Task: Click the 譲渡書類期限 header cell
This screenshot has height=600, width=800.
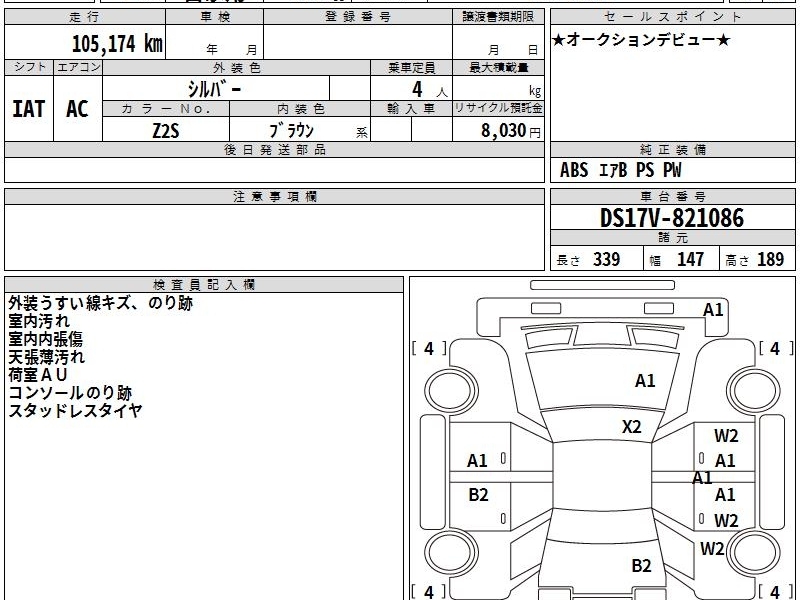Action: point(498,17)
